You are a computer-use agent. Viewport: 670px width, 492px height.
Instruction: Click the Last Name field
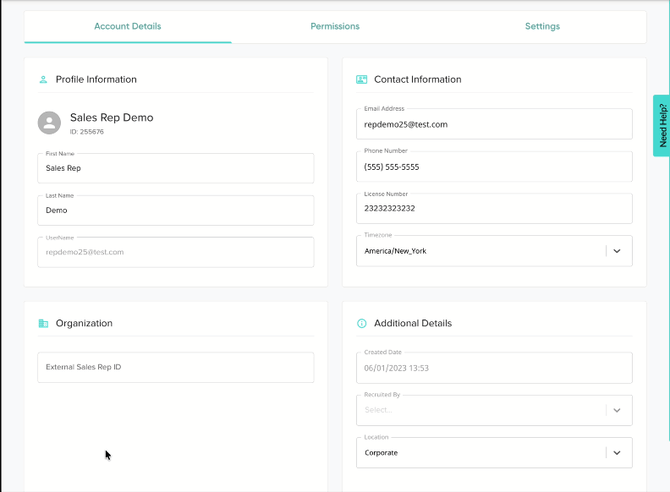coord(176,210)
